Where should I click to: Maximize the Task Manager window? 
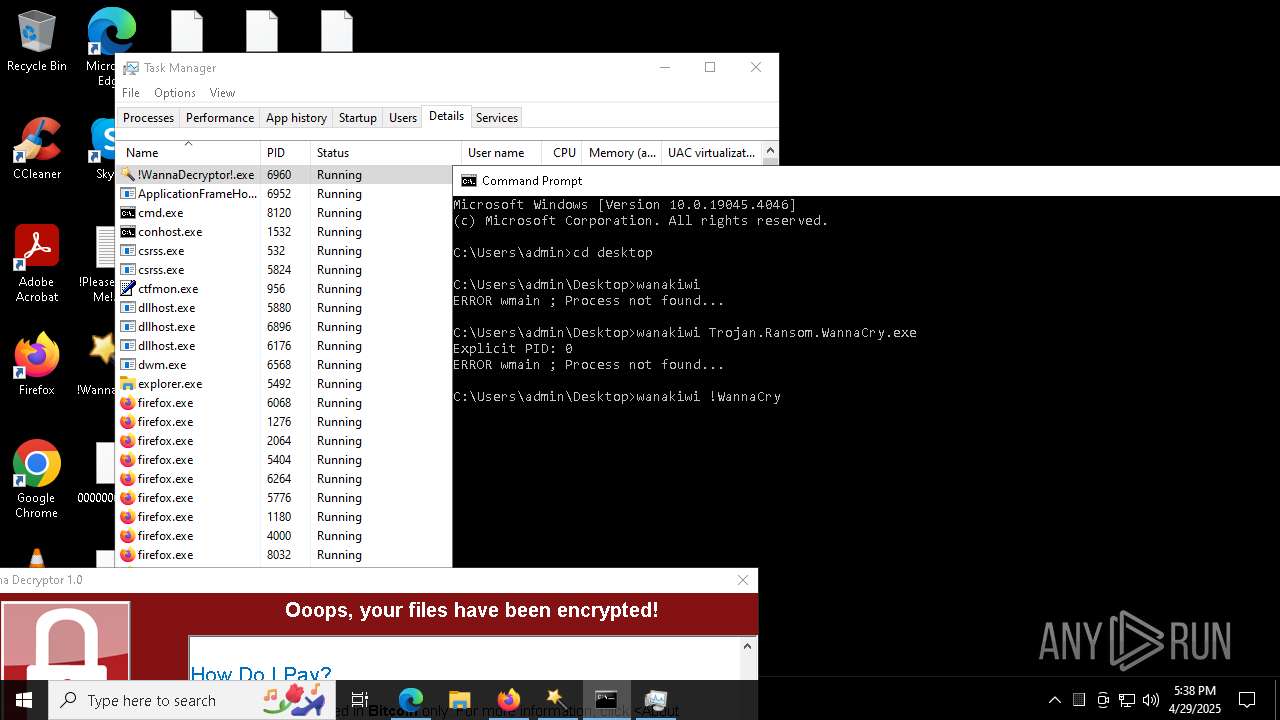pos(710,67)
